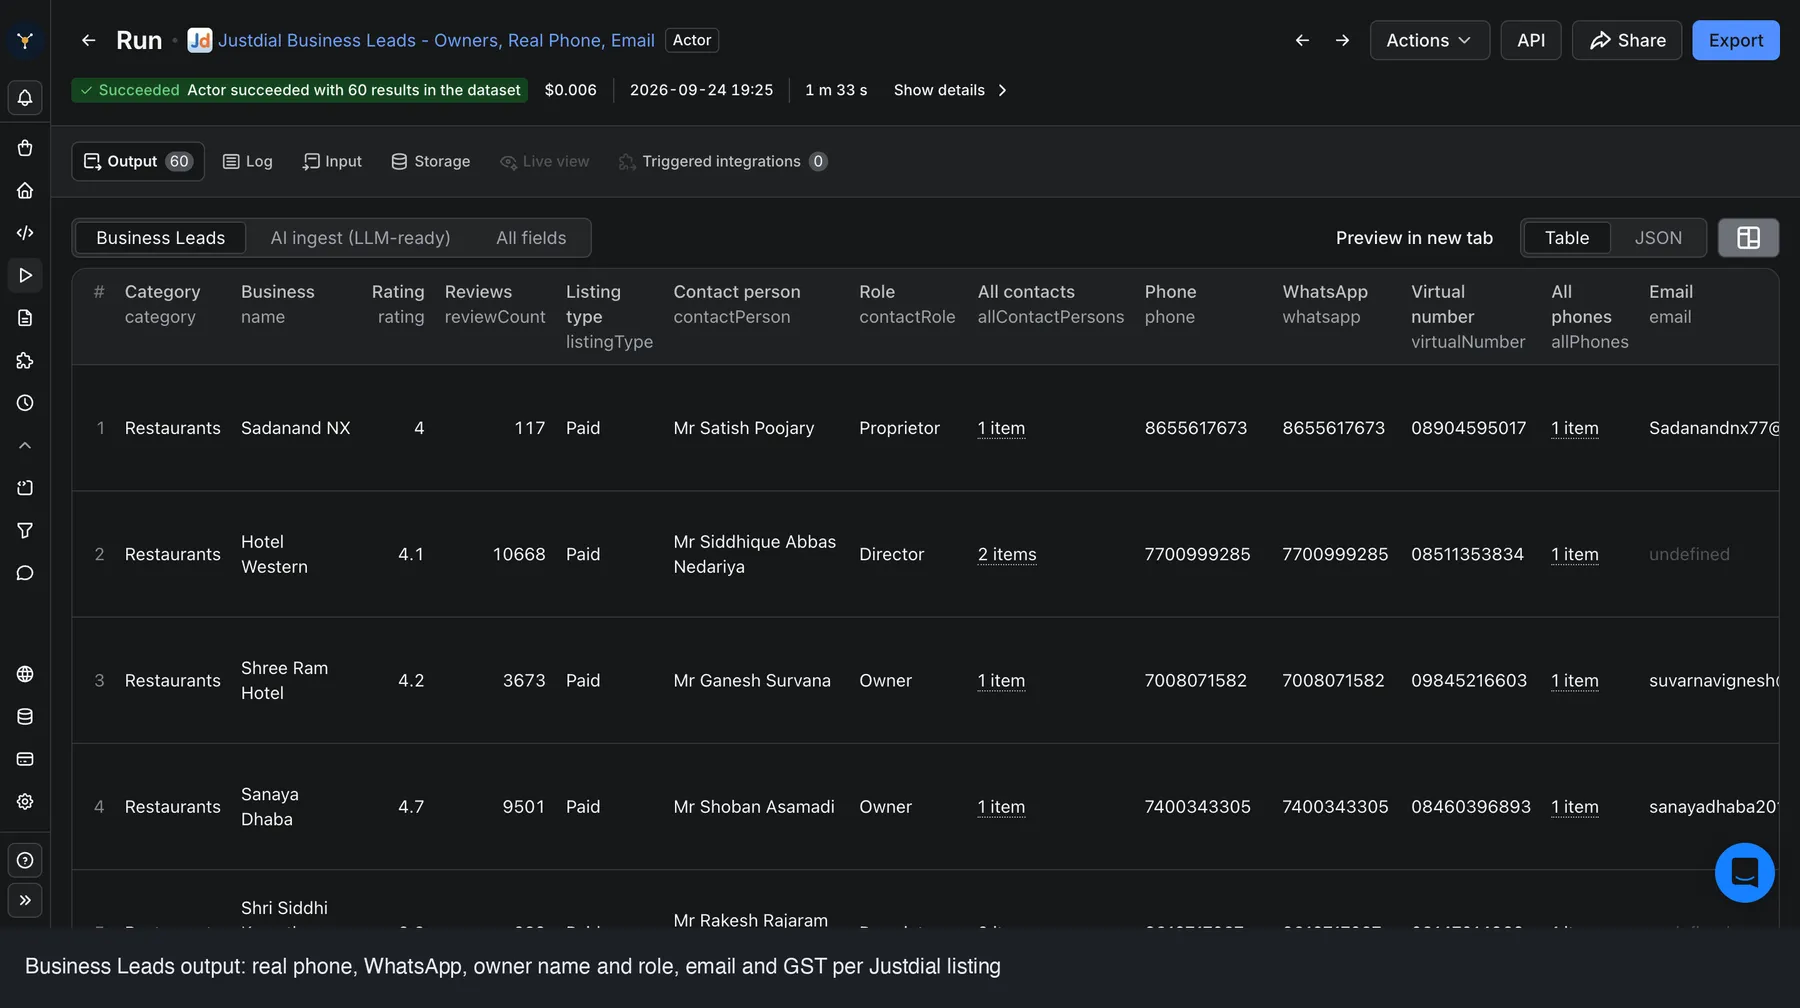Viewport: 1800px width, 1008px height.
Task: Open the Store bag icon in sidebar
Action: coord(25,148)
